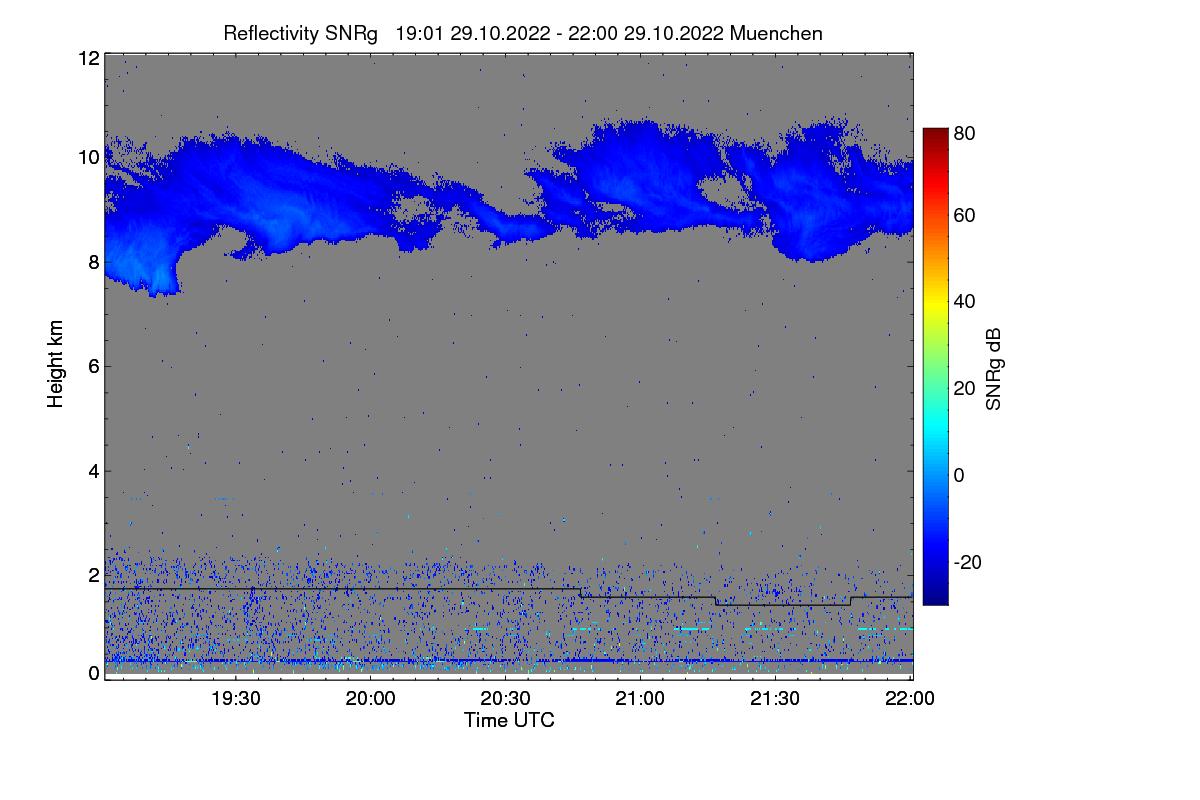The width and height of the screenshot is (1200, 800).
Task: Click the height axis value 12
Action: tap(88, 58)
